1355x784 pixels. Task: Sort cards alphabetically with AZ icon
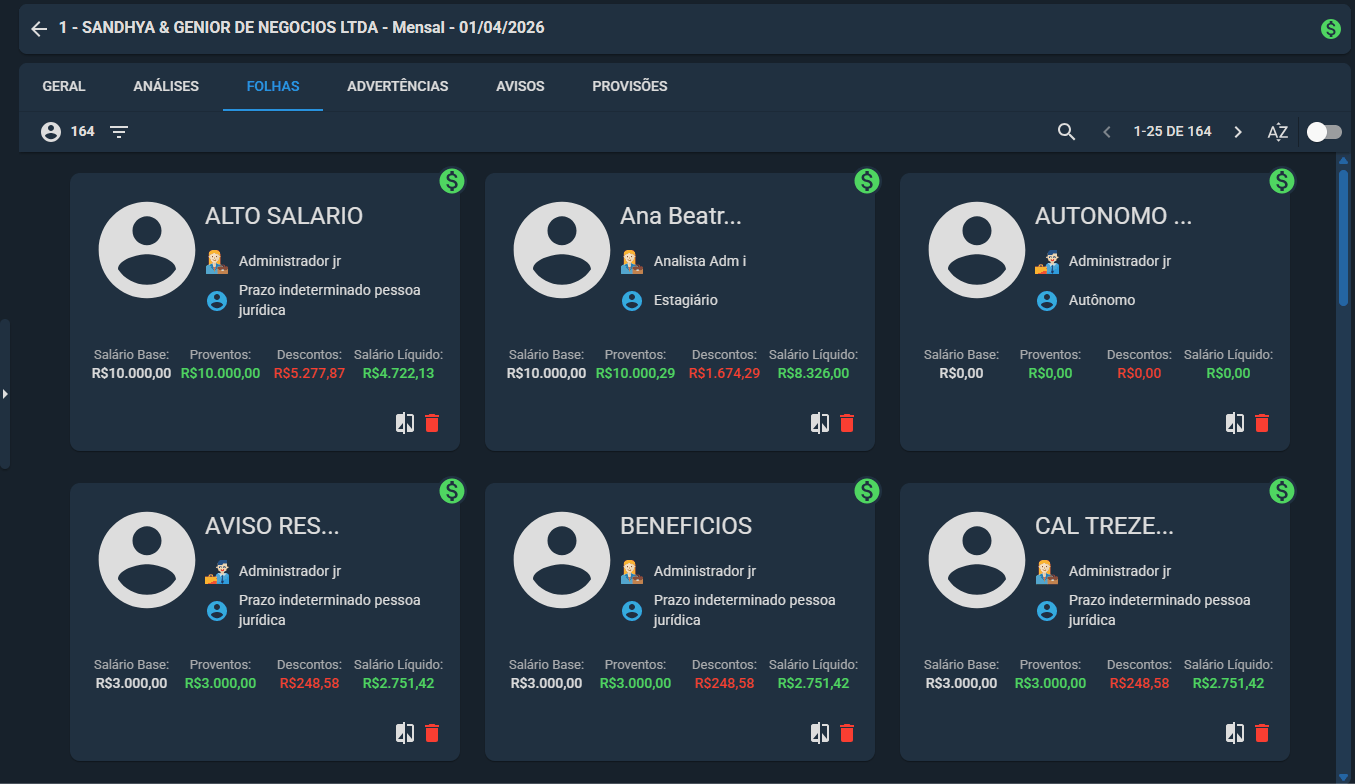point(1278,132)
